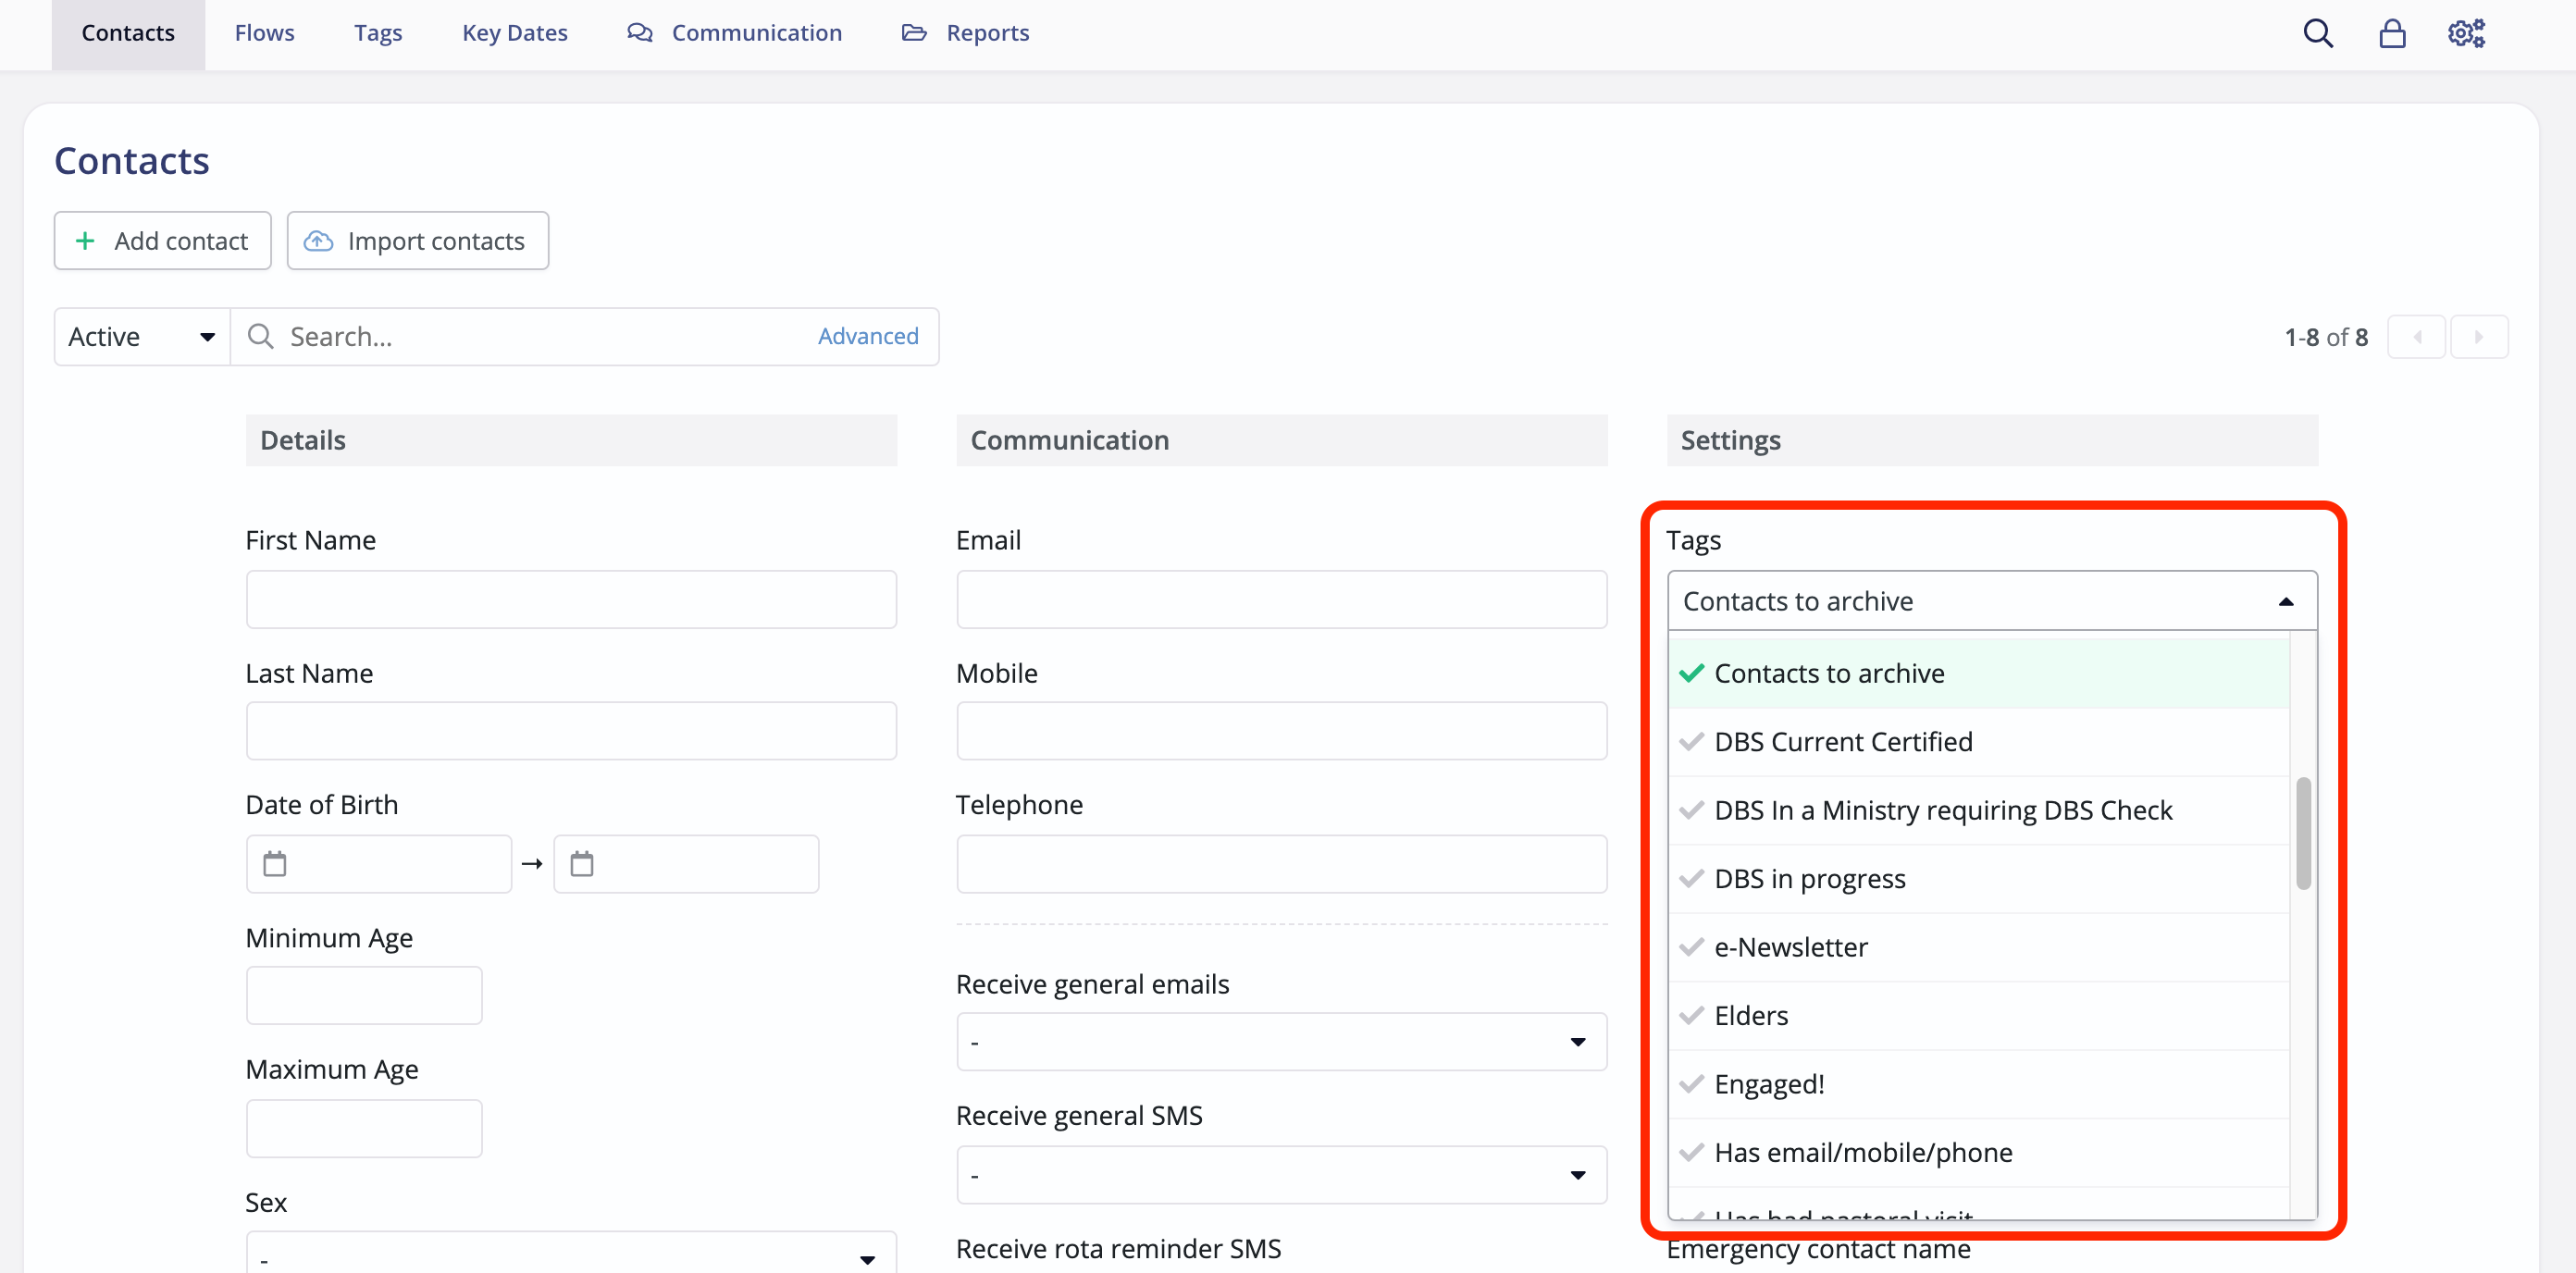2576x1273 pixels.
Task: Click inside the First Name field
Action: tap(571, 599)
